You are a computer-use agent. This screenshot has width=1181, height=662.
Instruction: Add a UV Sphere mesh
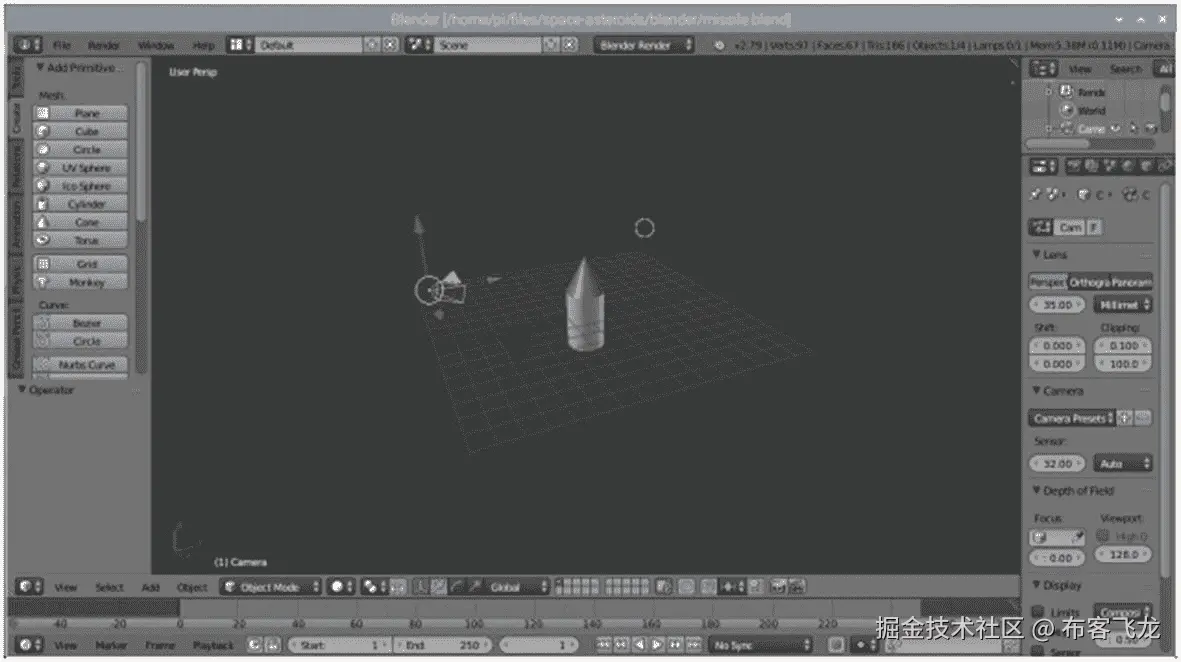point(80,167)
